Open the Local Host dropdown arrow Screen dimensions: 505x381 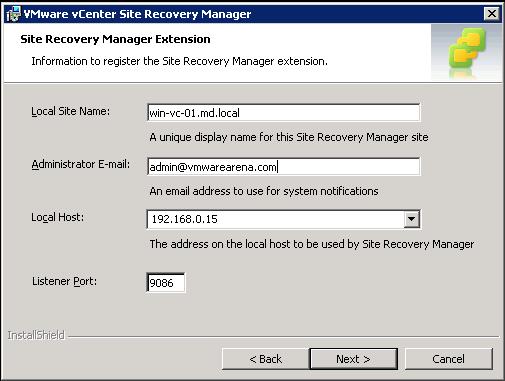pos(412,219)
